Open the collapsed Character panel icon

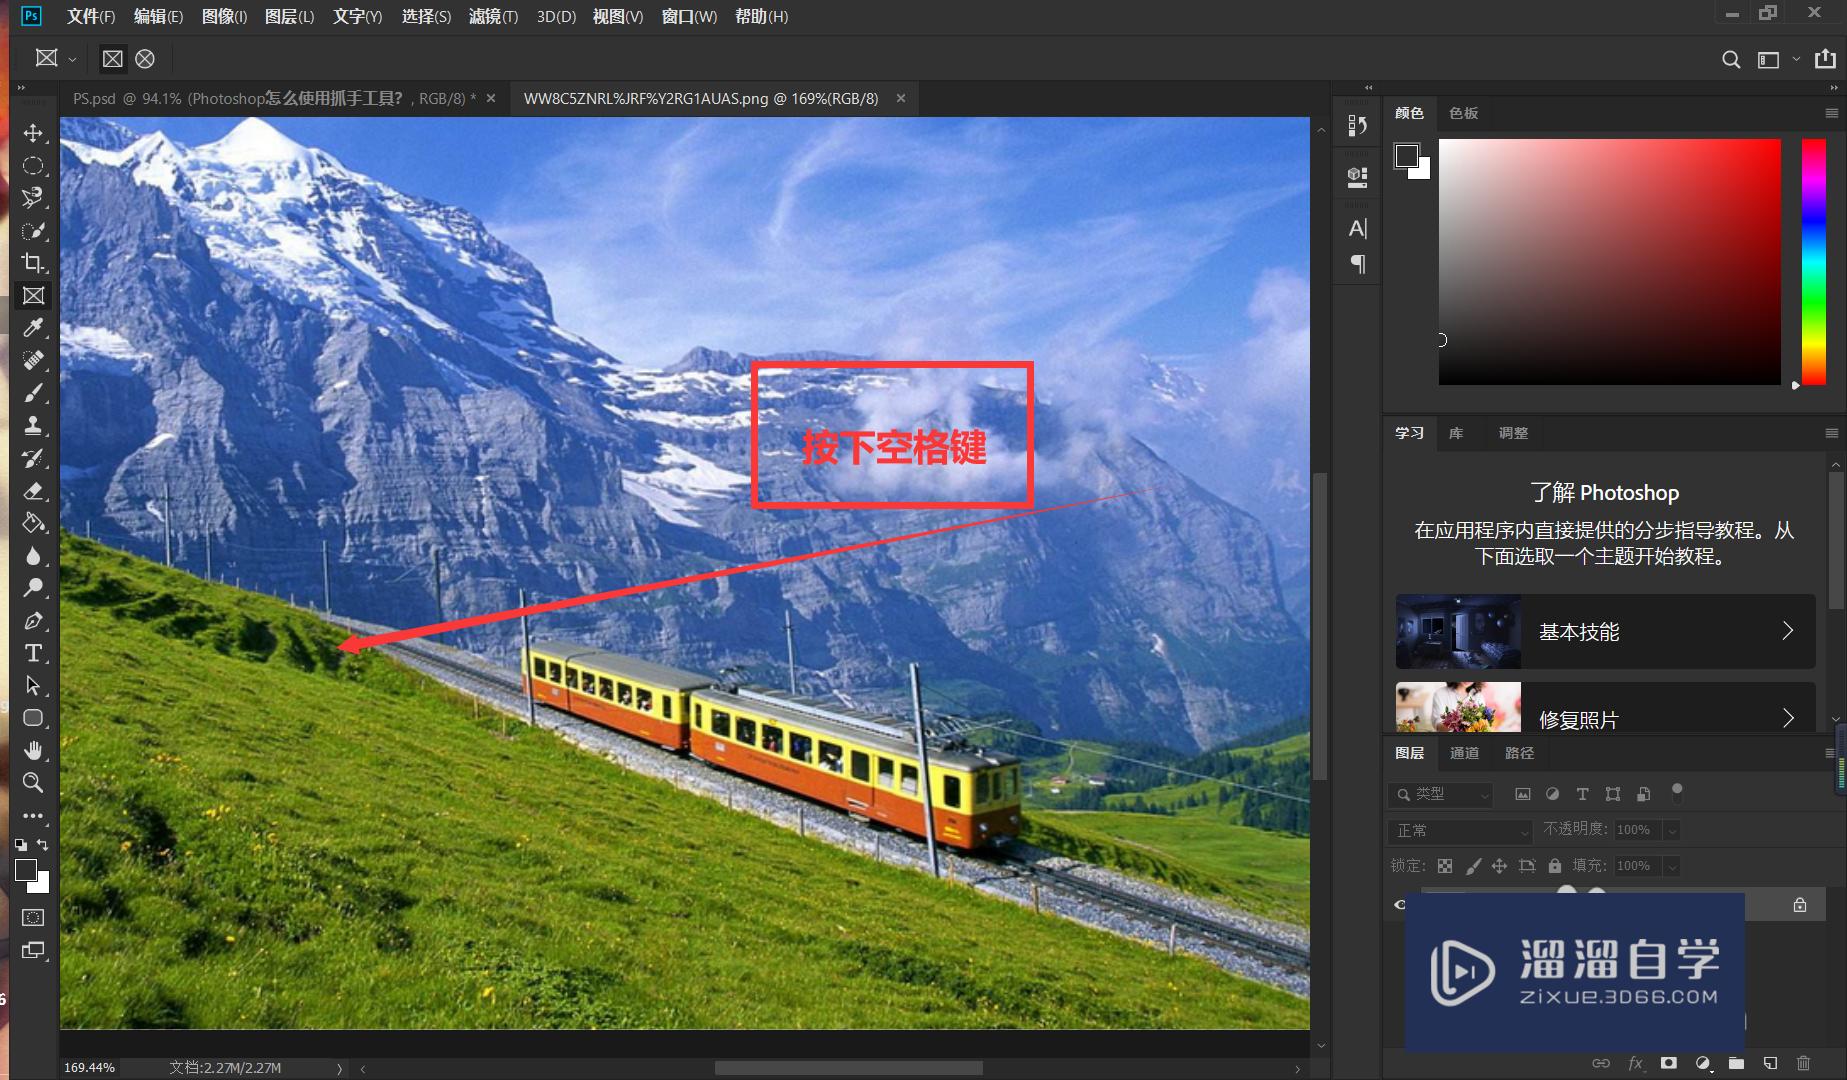click(x=1357, y=228)
